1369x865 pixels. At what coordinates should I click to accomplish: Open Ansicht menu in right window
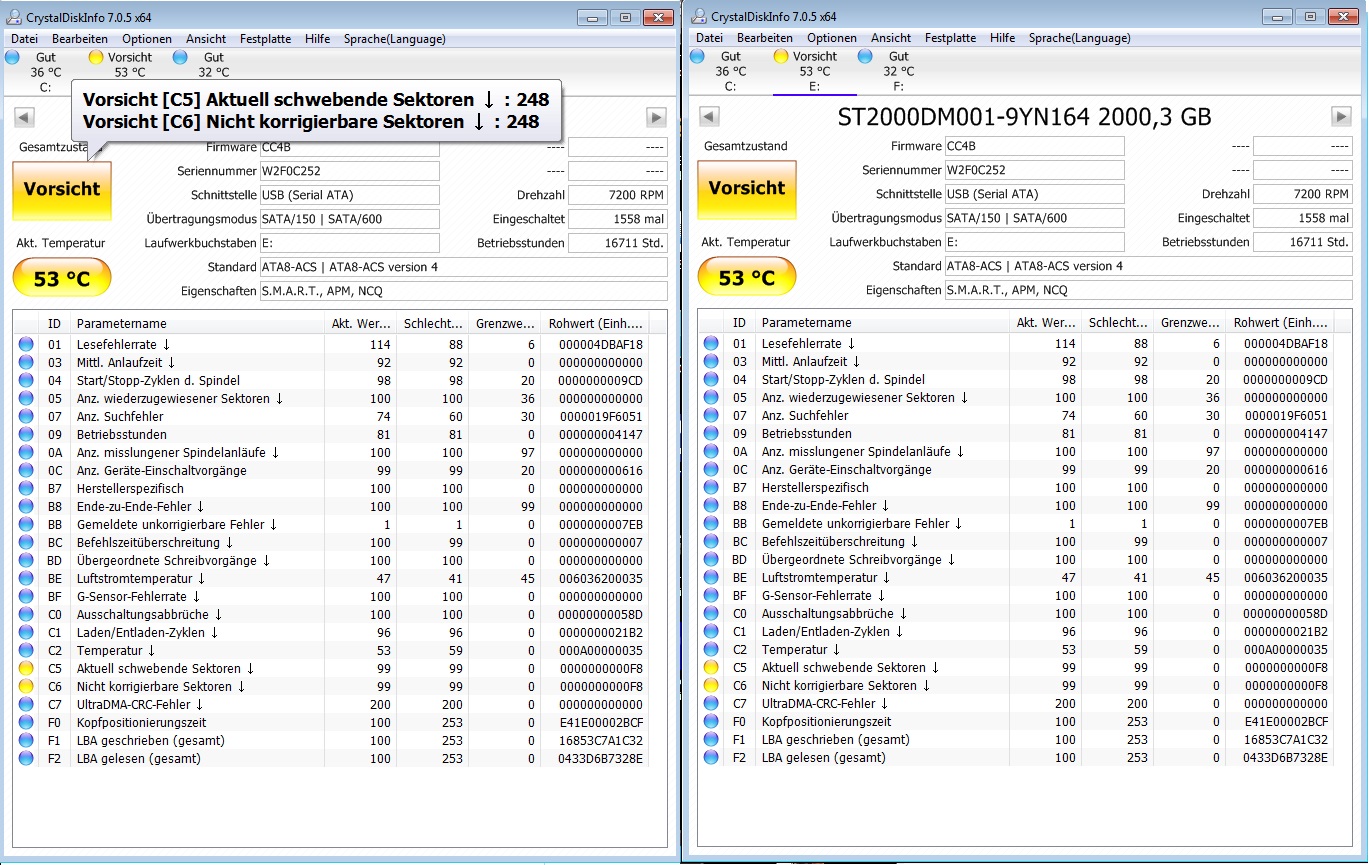coord(891,38)
